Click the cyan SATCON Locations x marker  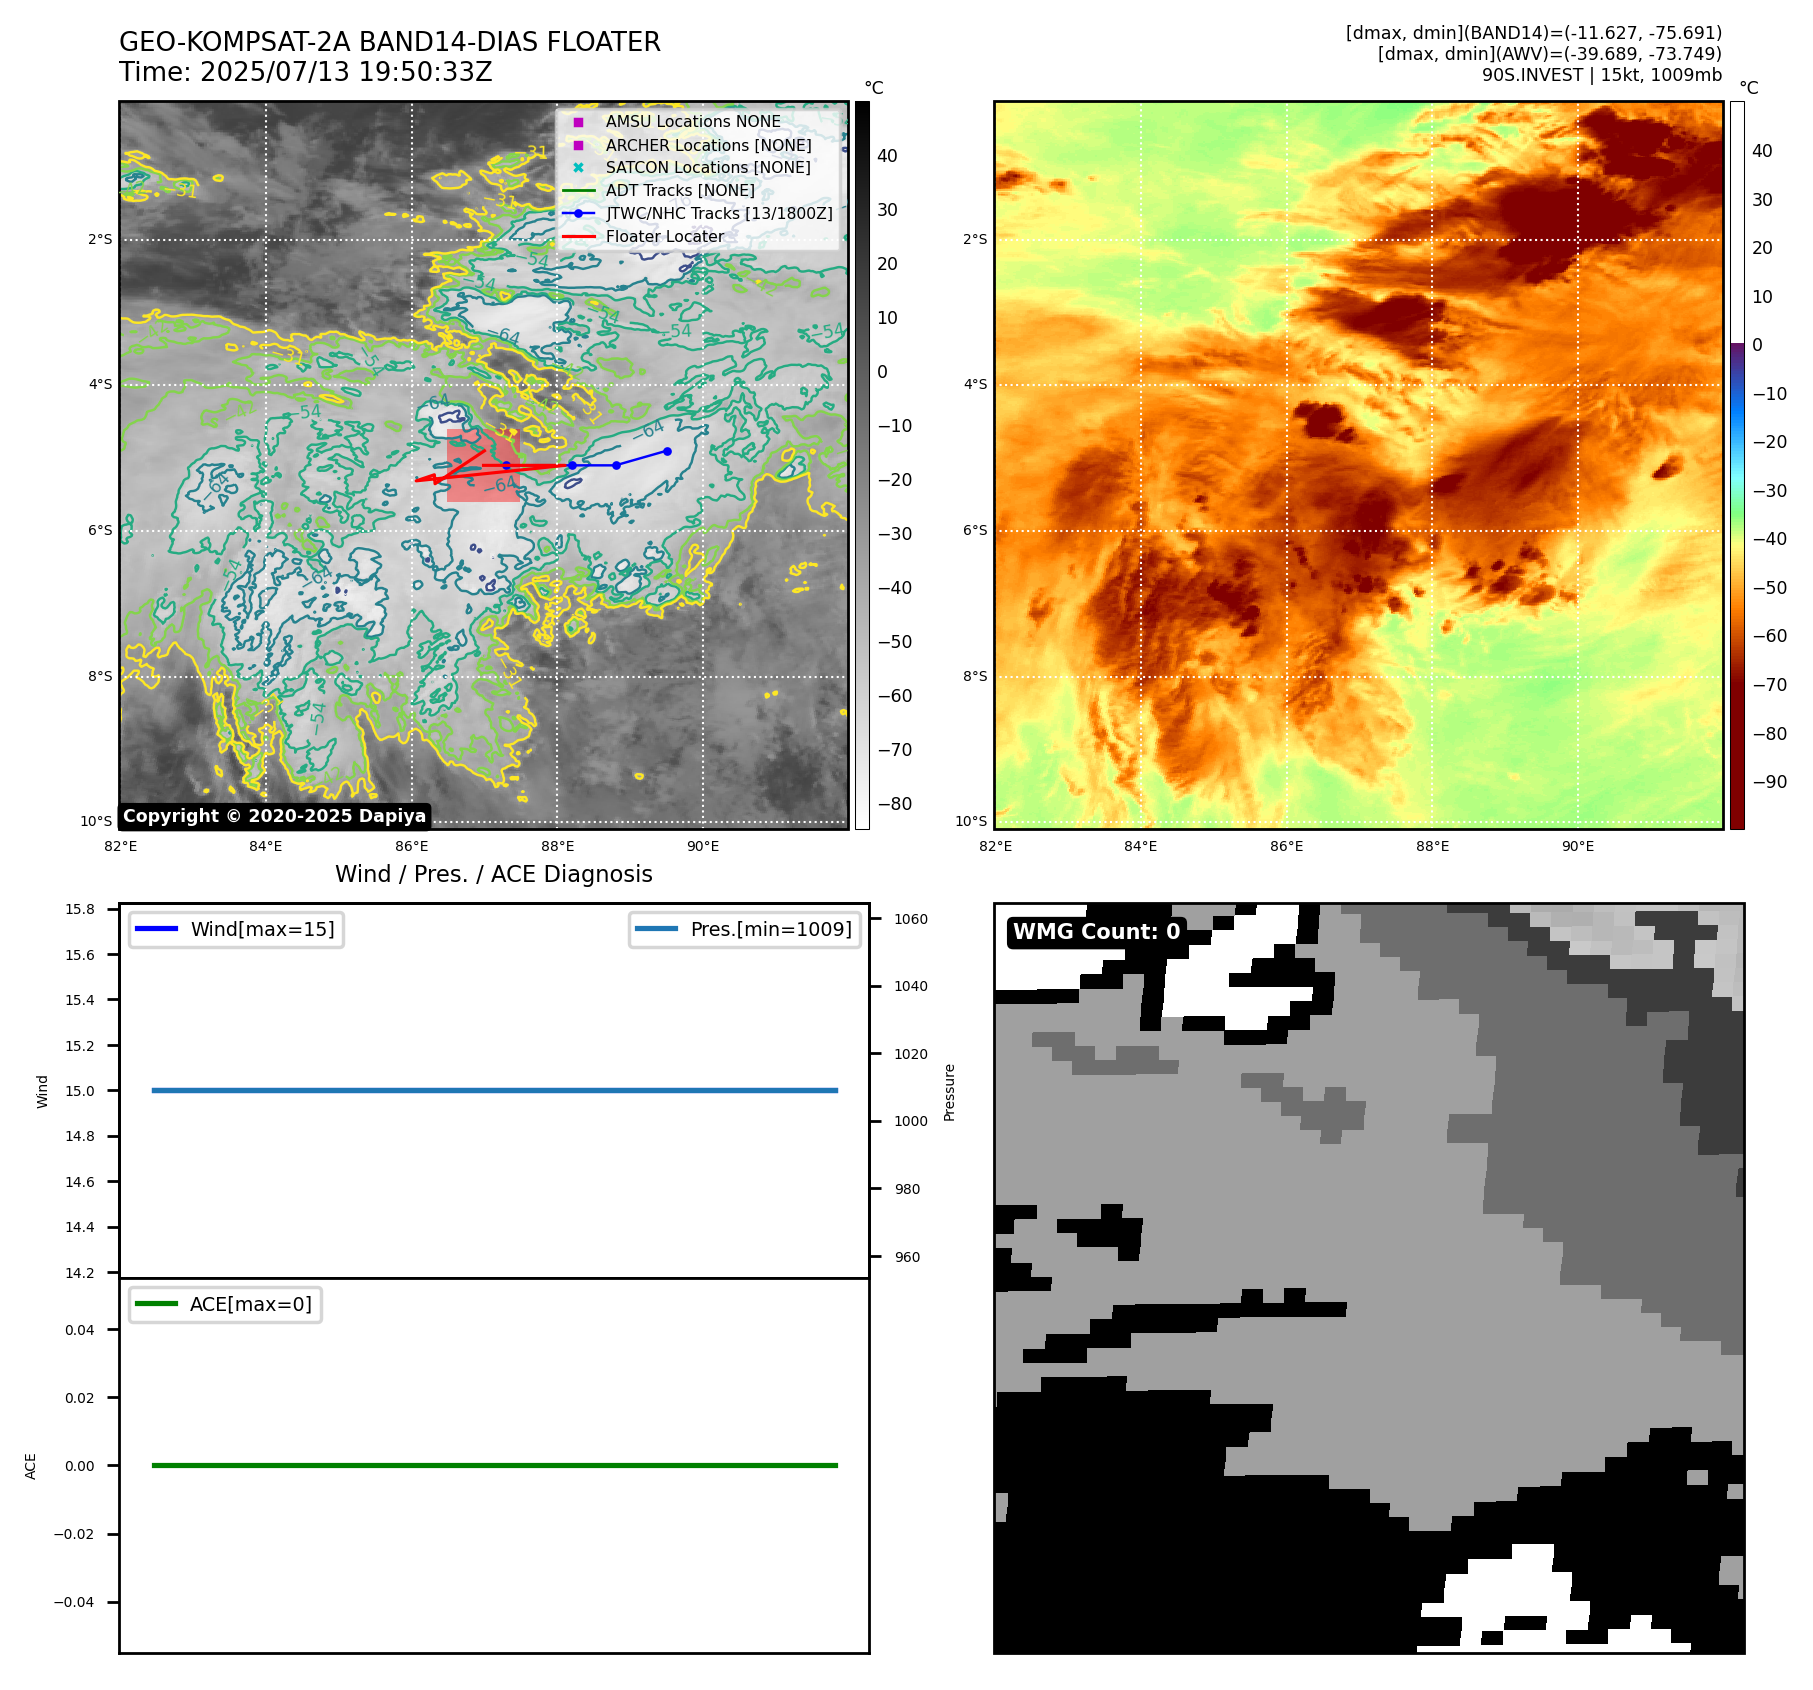[578, 167]
